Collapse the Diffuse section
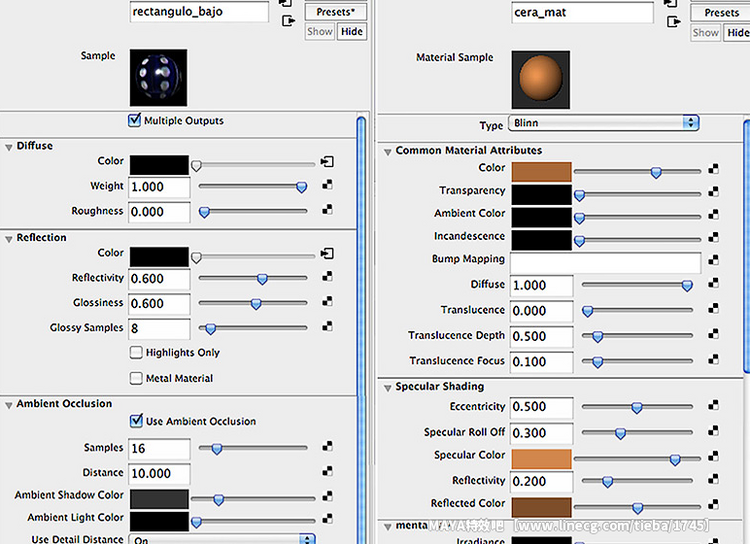 [9, 147]
